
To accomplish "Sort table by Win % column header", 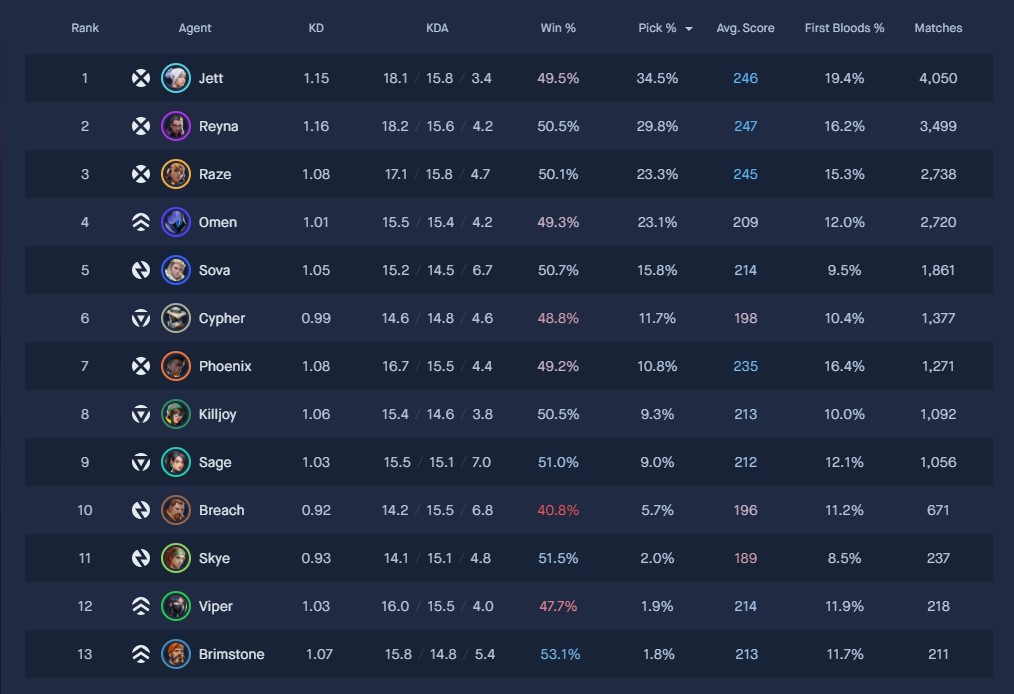I will [558, 28].
